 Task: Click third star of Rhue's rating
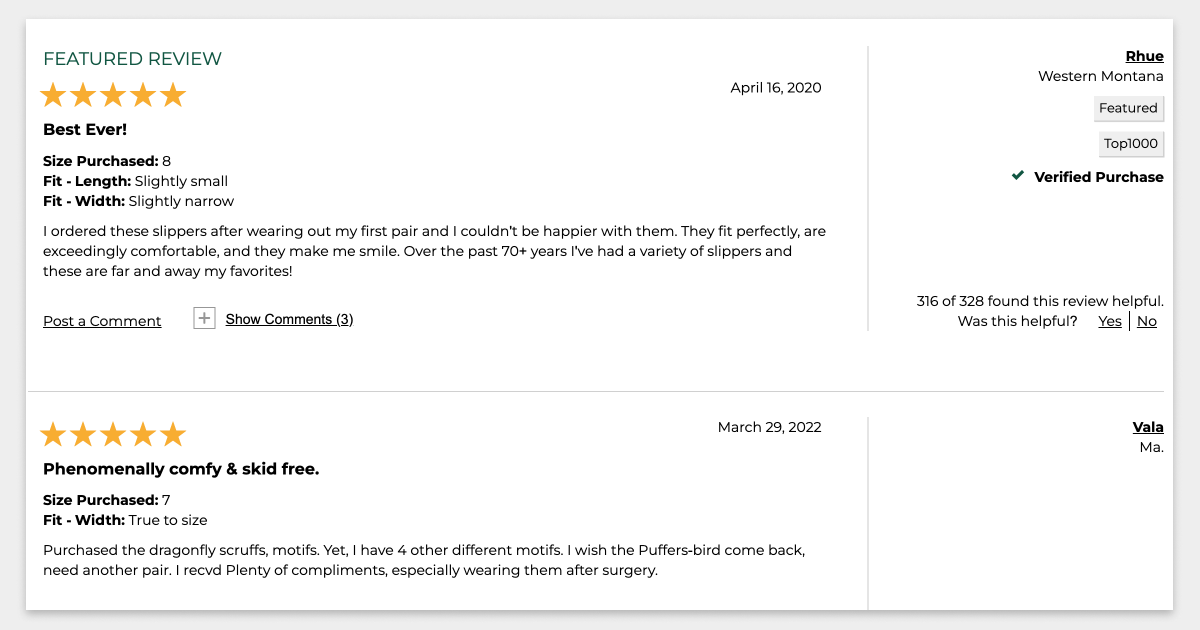click(113, 95)
